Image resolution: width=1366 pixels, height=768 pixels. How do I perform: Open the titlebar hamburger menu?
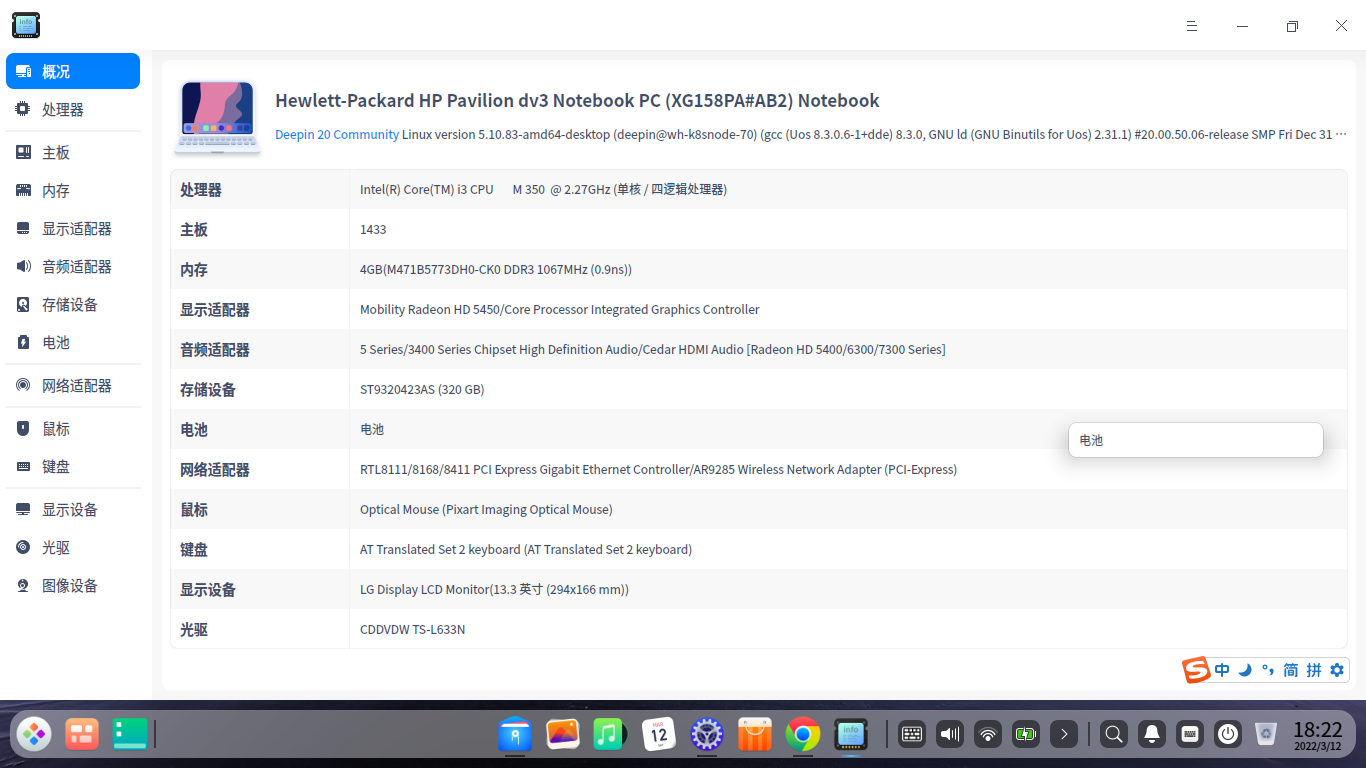pos(1192,26)
